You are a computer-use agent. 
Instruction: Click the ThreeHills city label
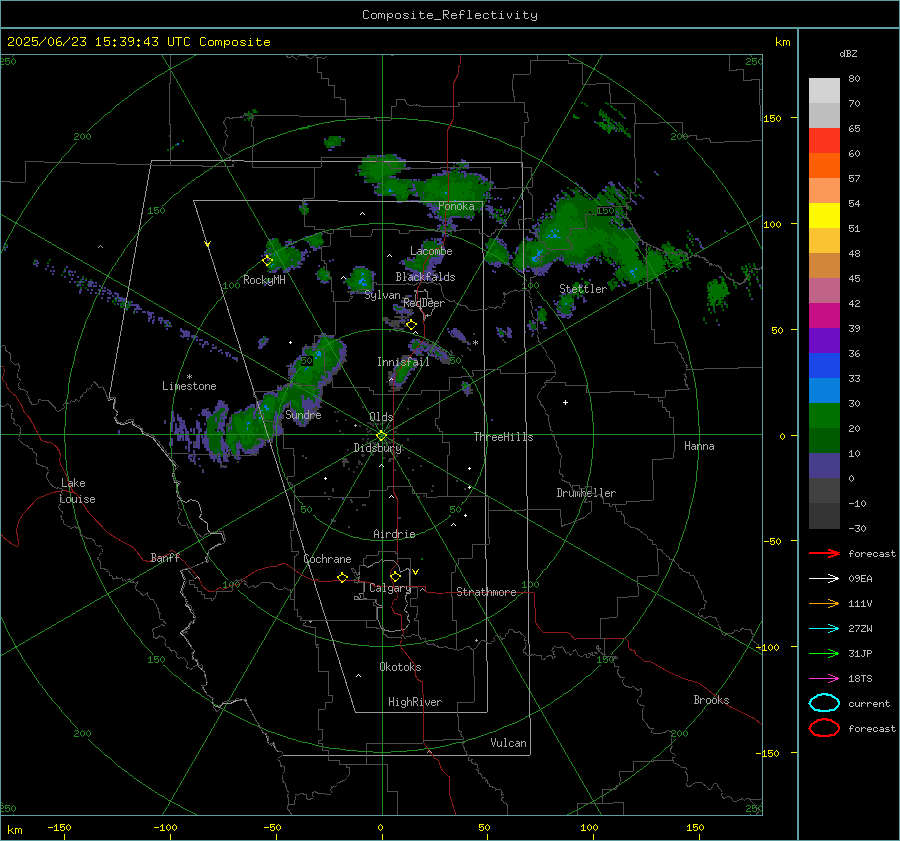(503, 437)
